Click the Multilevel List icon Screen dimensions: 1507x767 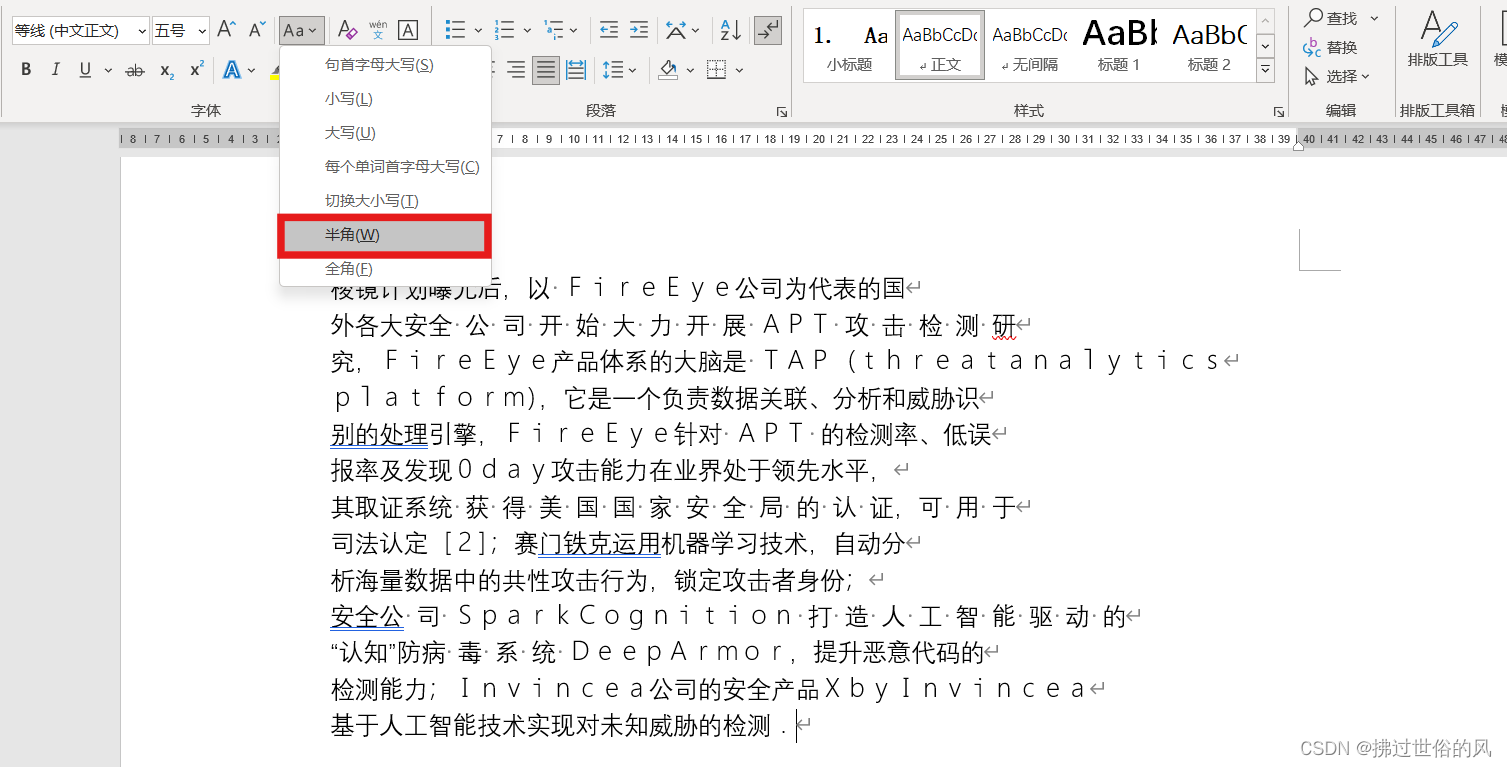[554, 30]
